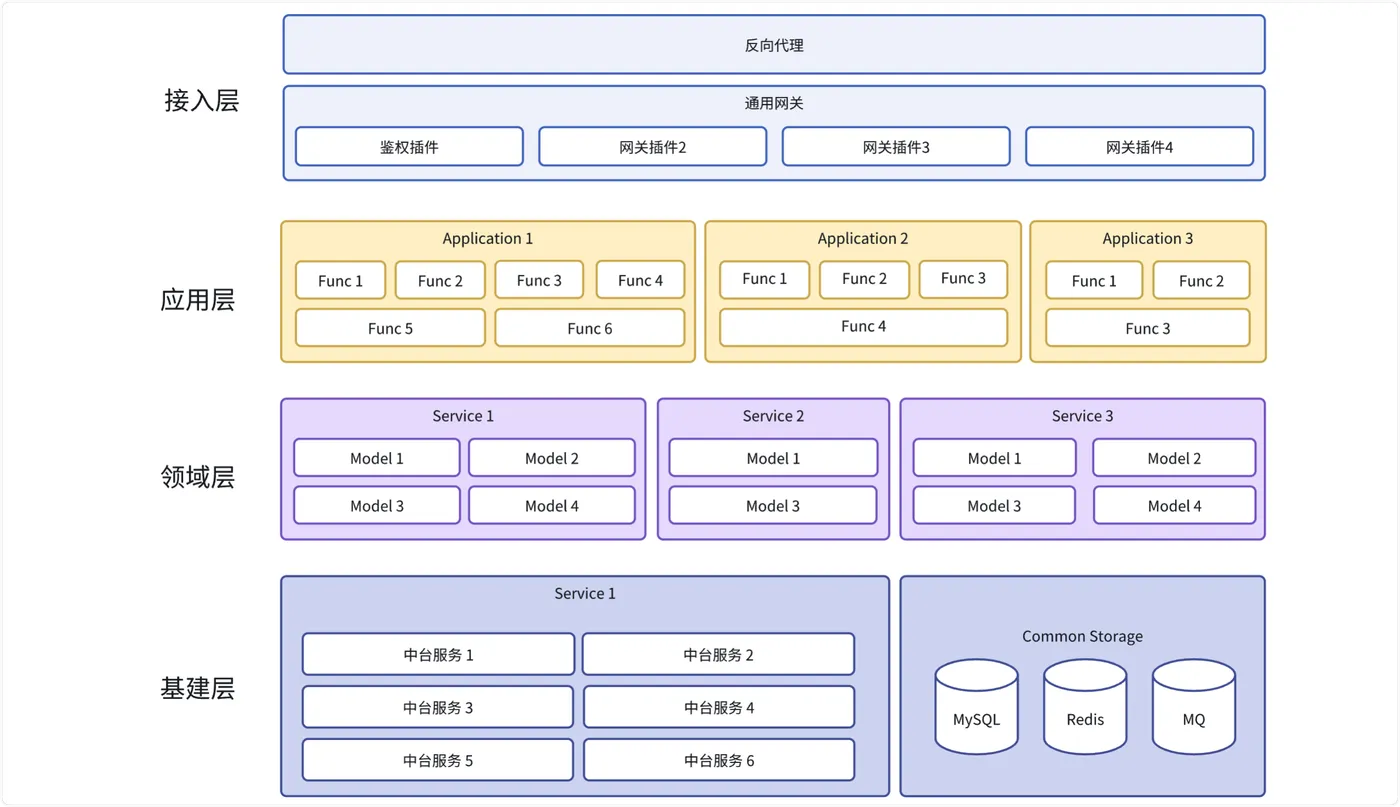Click Func 2 inside Application 3

coord(1201,280)
